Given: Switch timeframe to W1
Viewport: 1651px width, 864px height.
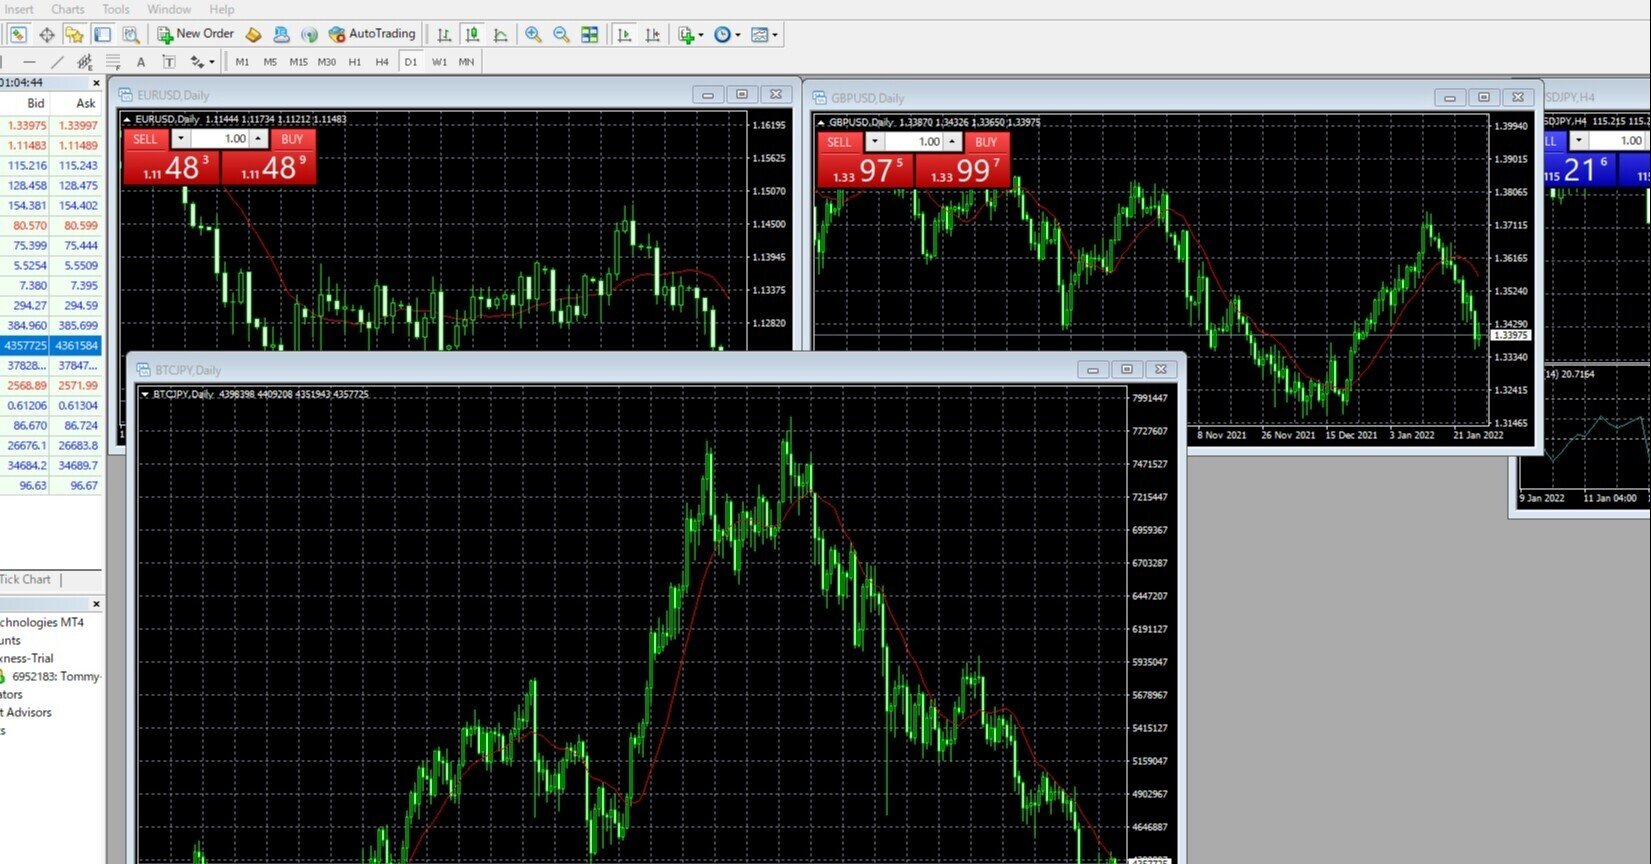Looking at the screenshot, I should click(439, 62).
